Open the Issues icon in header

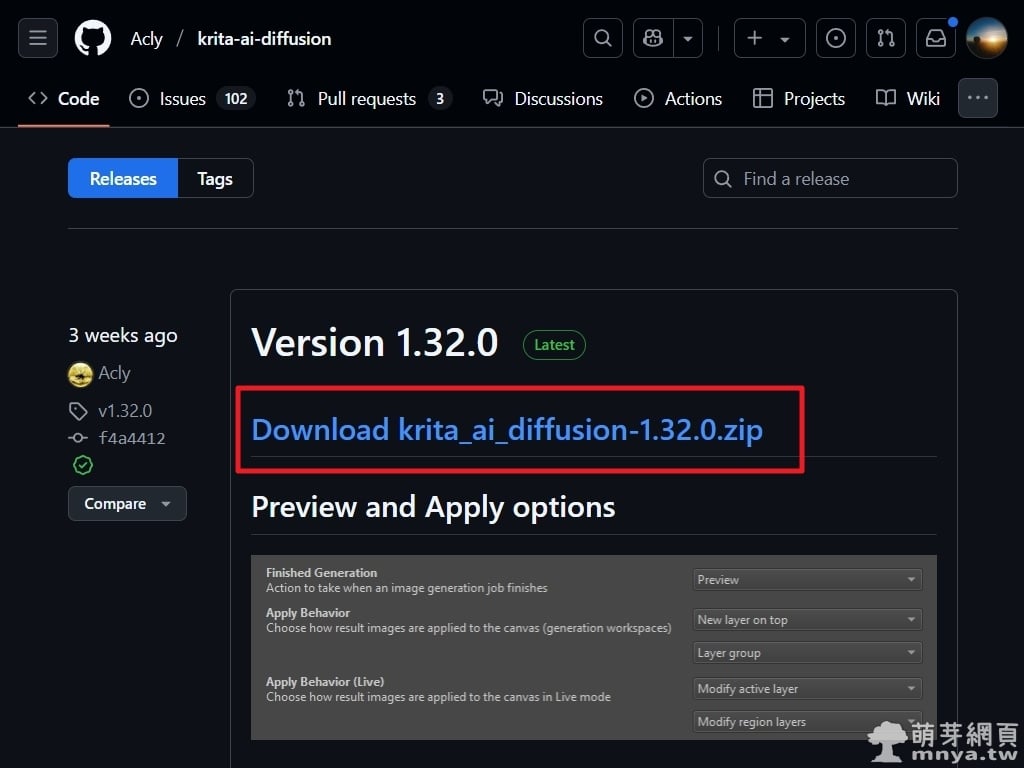point(836,38)
